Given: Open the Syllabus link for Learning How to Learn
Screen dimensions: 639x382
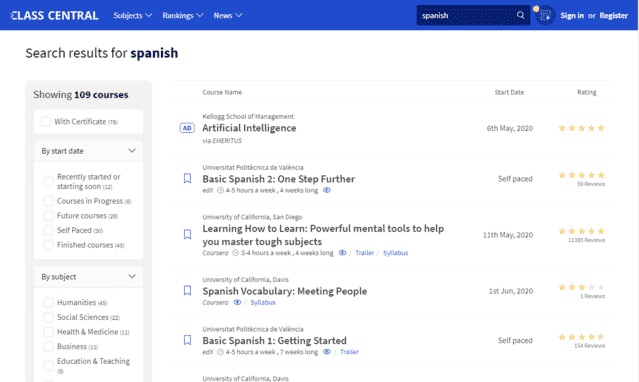Looking at the screenshot, I should pos(395,253).
